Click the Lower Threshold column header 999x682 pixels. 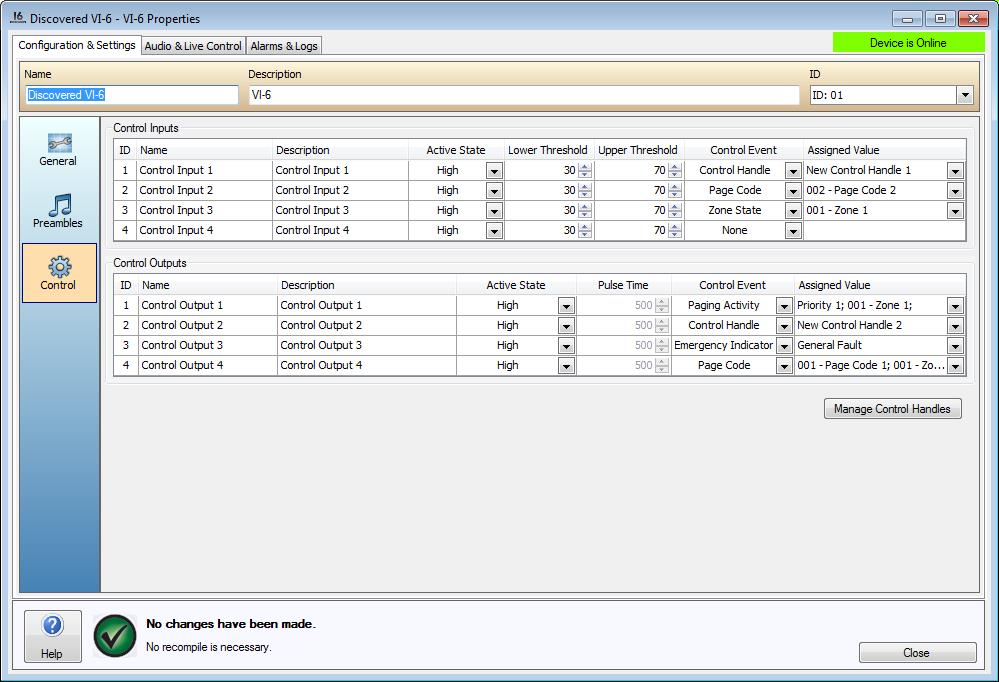[548, 150]
